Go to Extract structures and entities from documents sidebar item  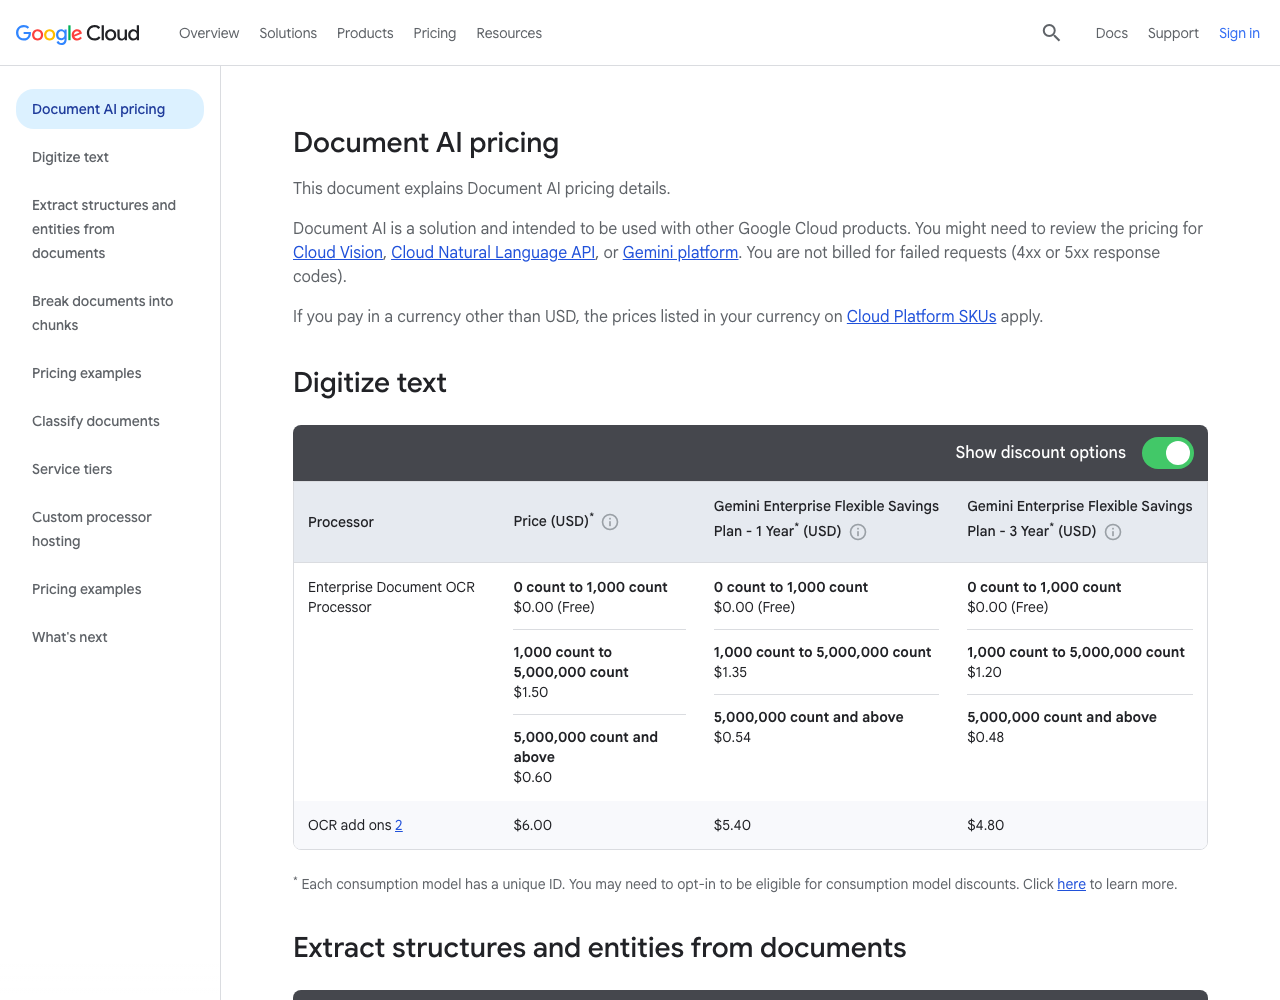click(x=104, y=229)
